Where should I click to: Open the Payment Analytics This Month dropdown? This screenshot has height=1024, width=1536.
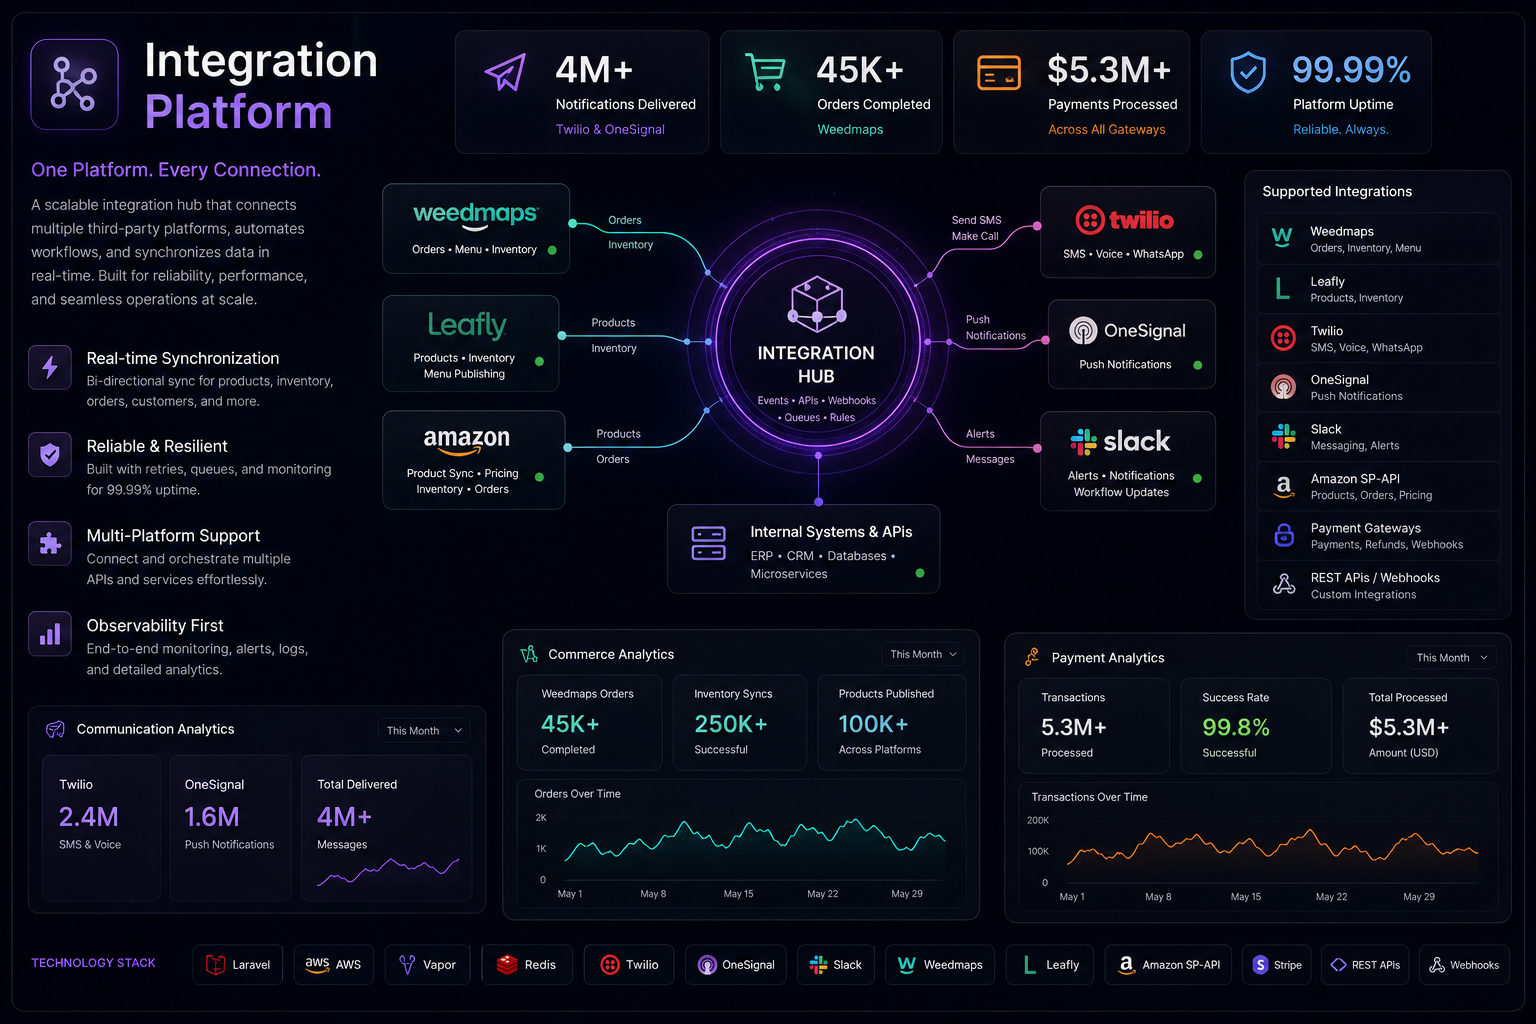1452,658
